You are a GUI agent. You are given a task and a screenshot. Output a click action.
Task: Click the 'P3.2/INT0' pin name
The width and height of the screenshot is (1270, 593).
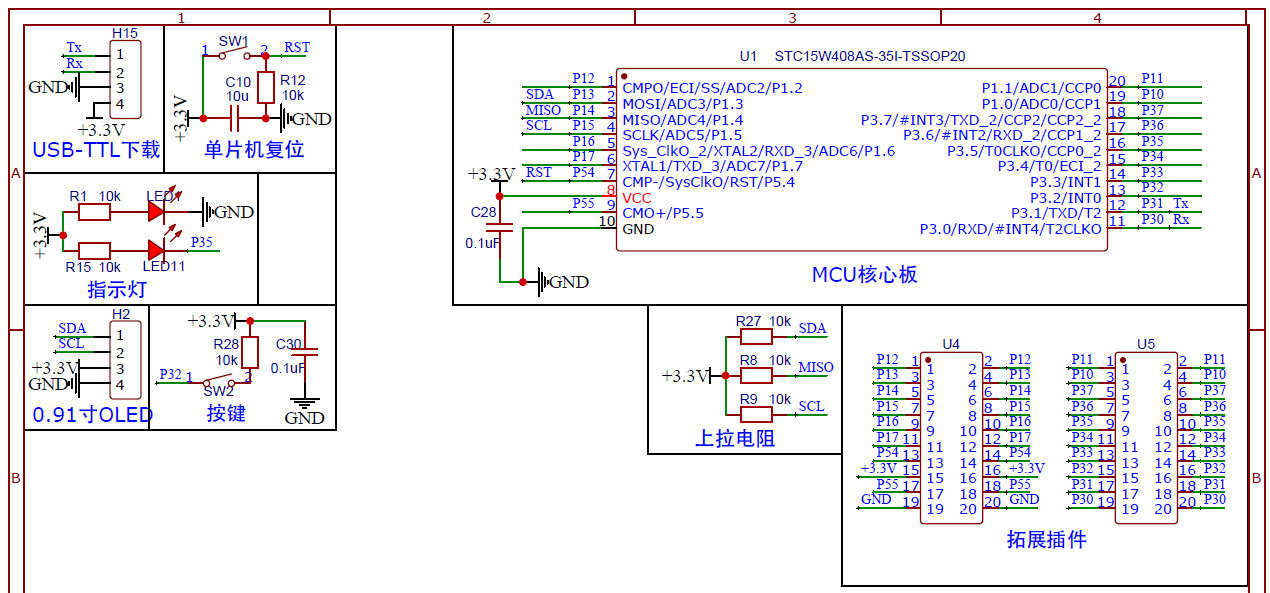point(1066,198)
